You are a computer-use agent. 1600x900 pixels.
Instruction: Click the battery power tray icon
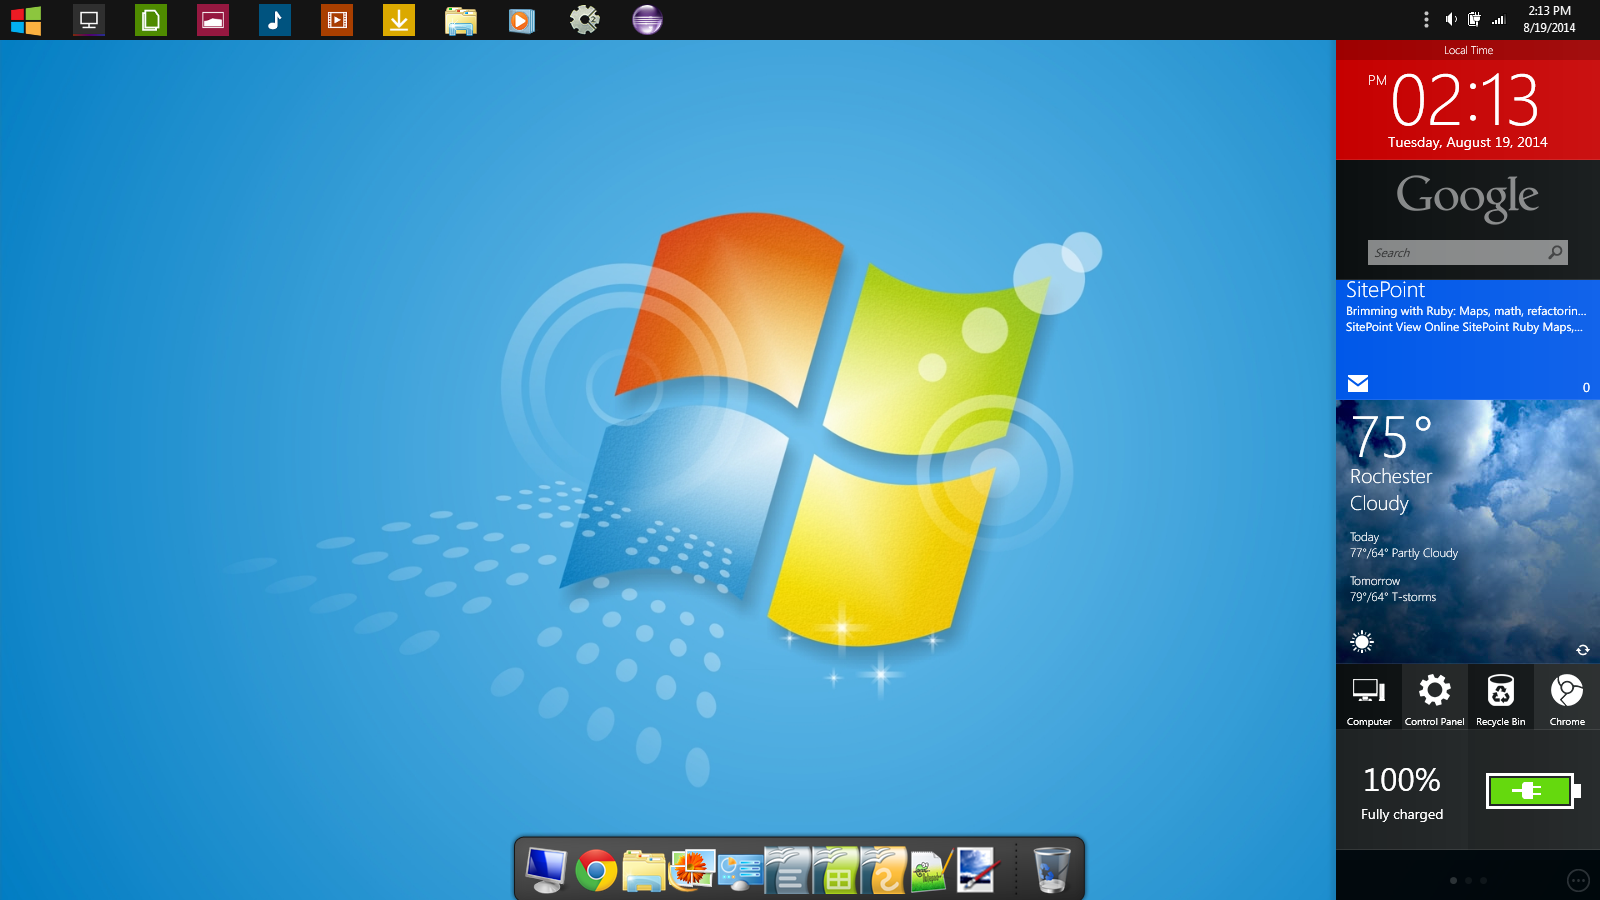1474,19
